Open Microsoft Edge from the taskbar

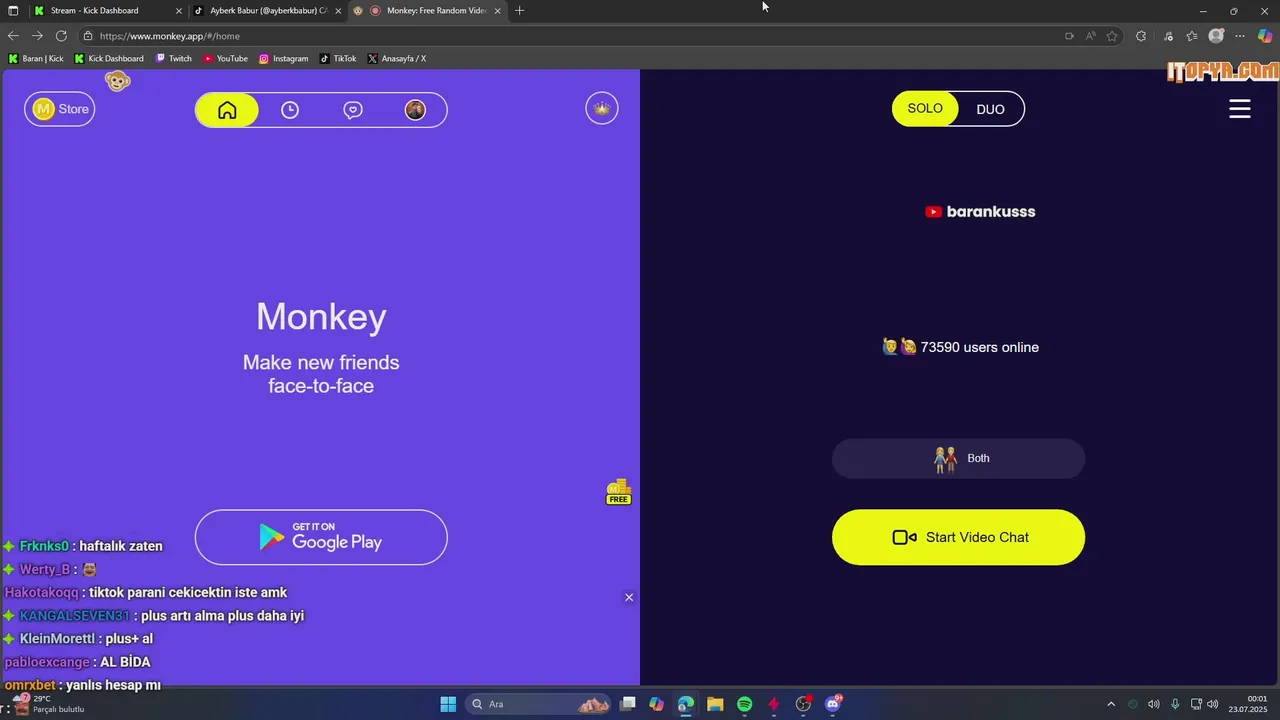(685, 704)
